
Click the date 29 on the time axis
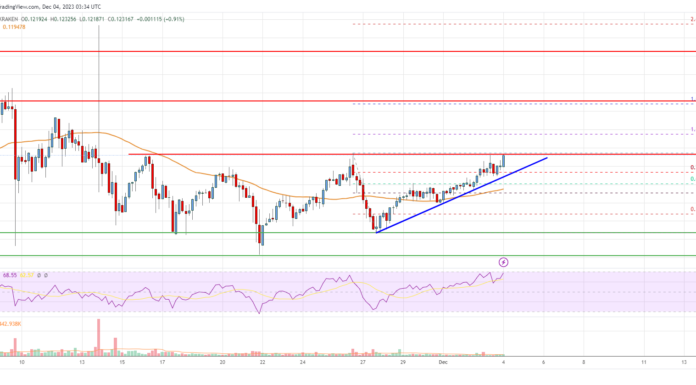coord(403,362)
